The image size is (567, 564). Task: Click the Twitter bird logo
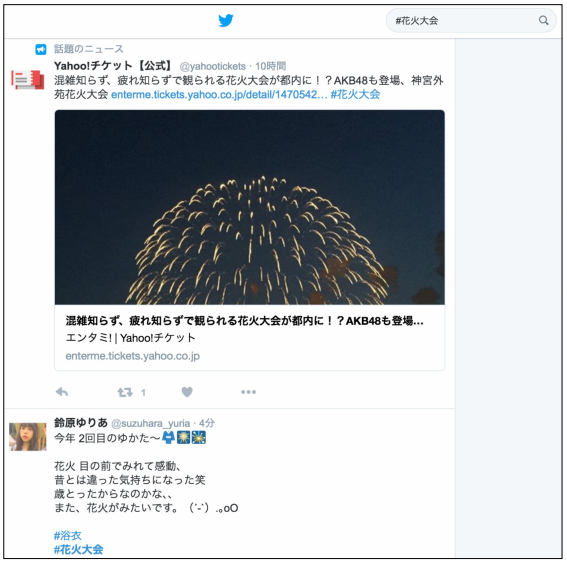pos(226,20)
